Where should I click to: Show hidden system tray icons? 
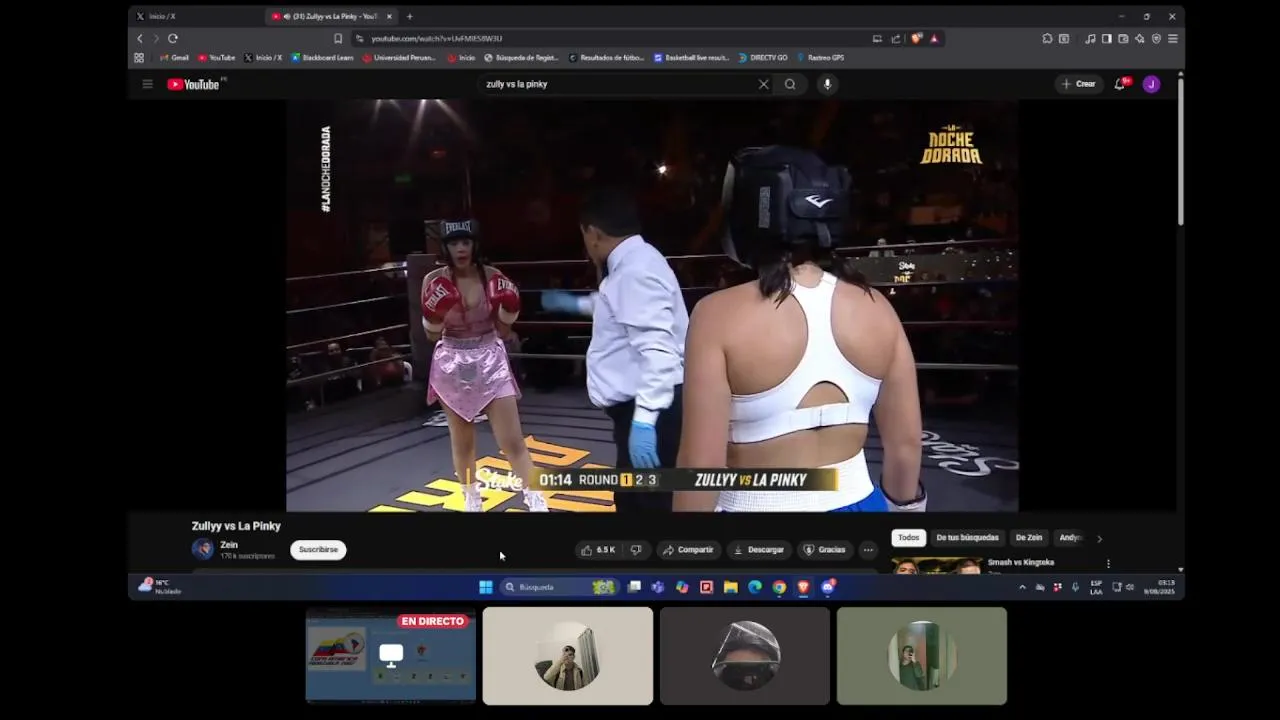pos(1022,587)
